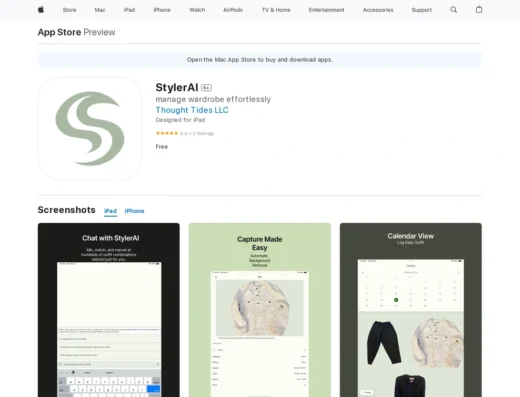The image size is (520, 397).
Task: View the Chat with StylerAI screenshot
Action: pyautogui.click(x=109, y=310)
